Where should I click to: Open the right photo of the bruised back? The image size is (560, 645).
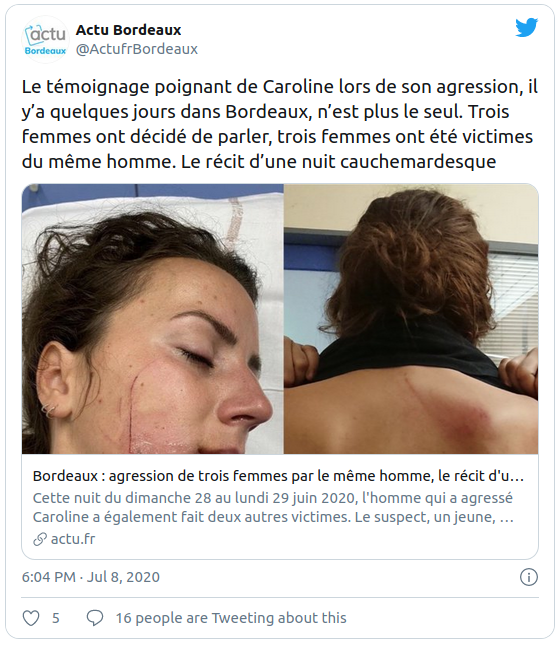click(x=411, y=319)
